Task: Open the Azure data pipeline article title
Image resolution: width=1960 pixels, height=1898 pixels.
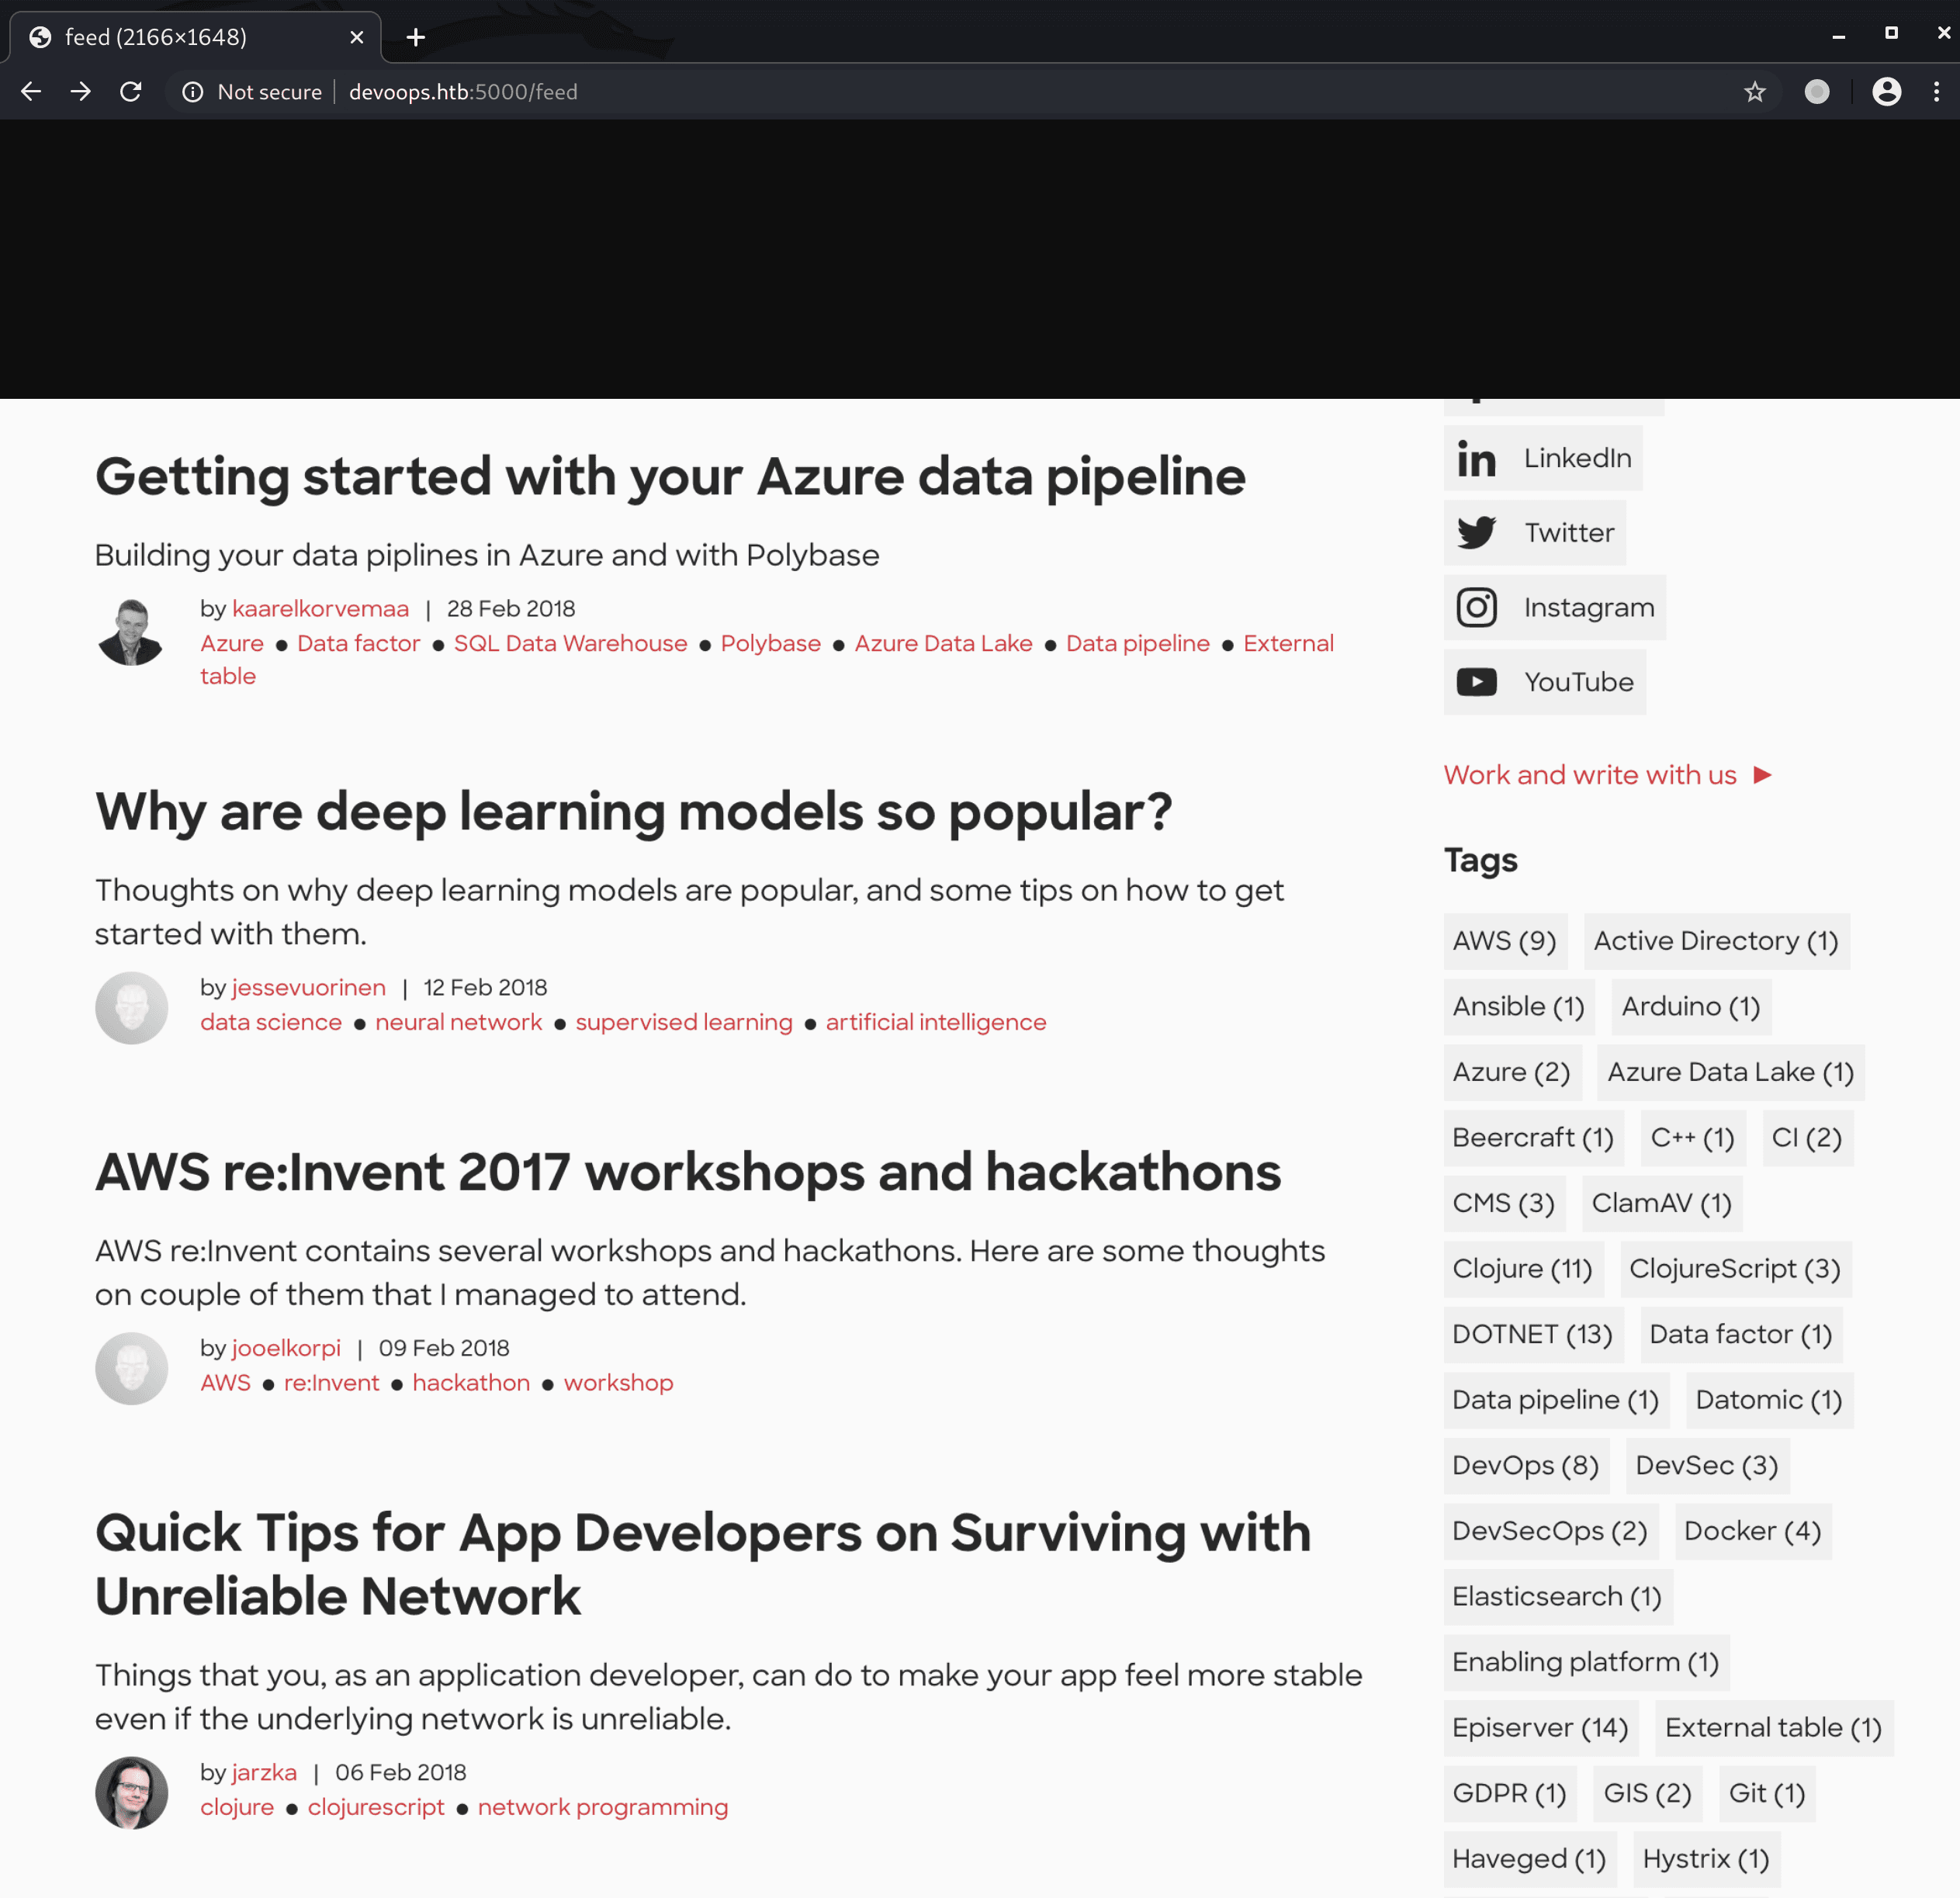Action: pos(670,476)
